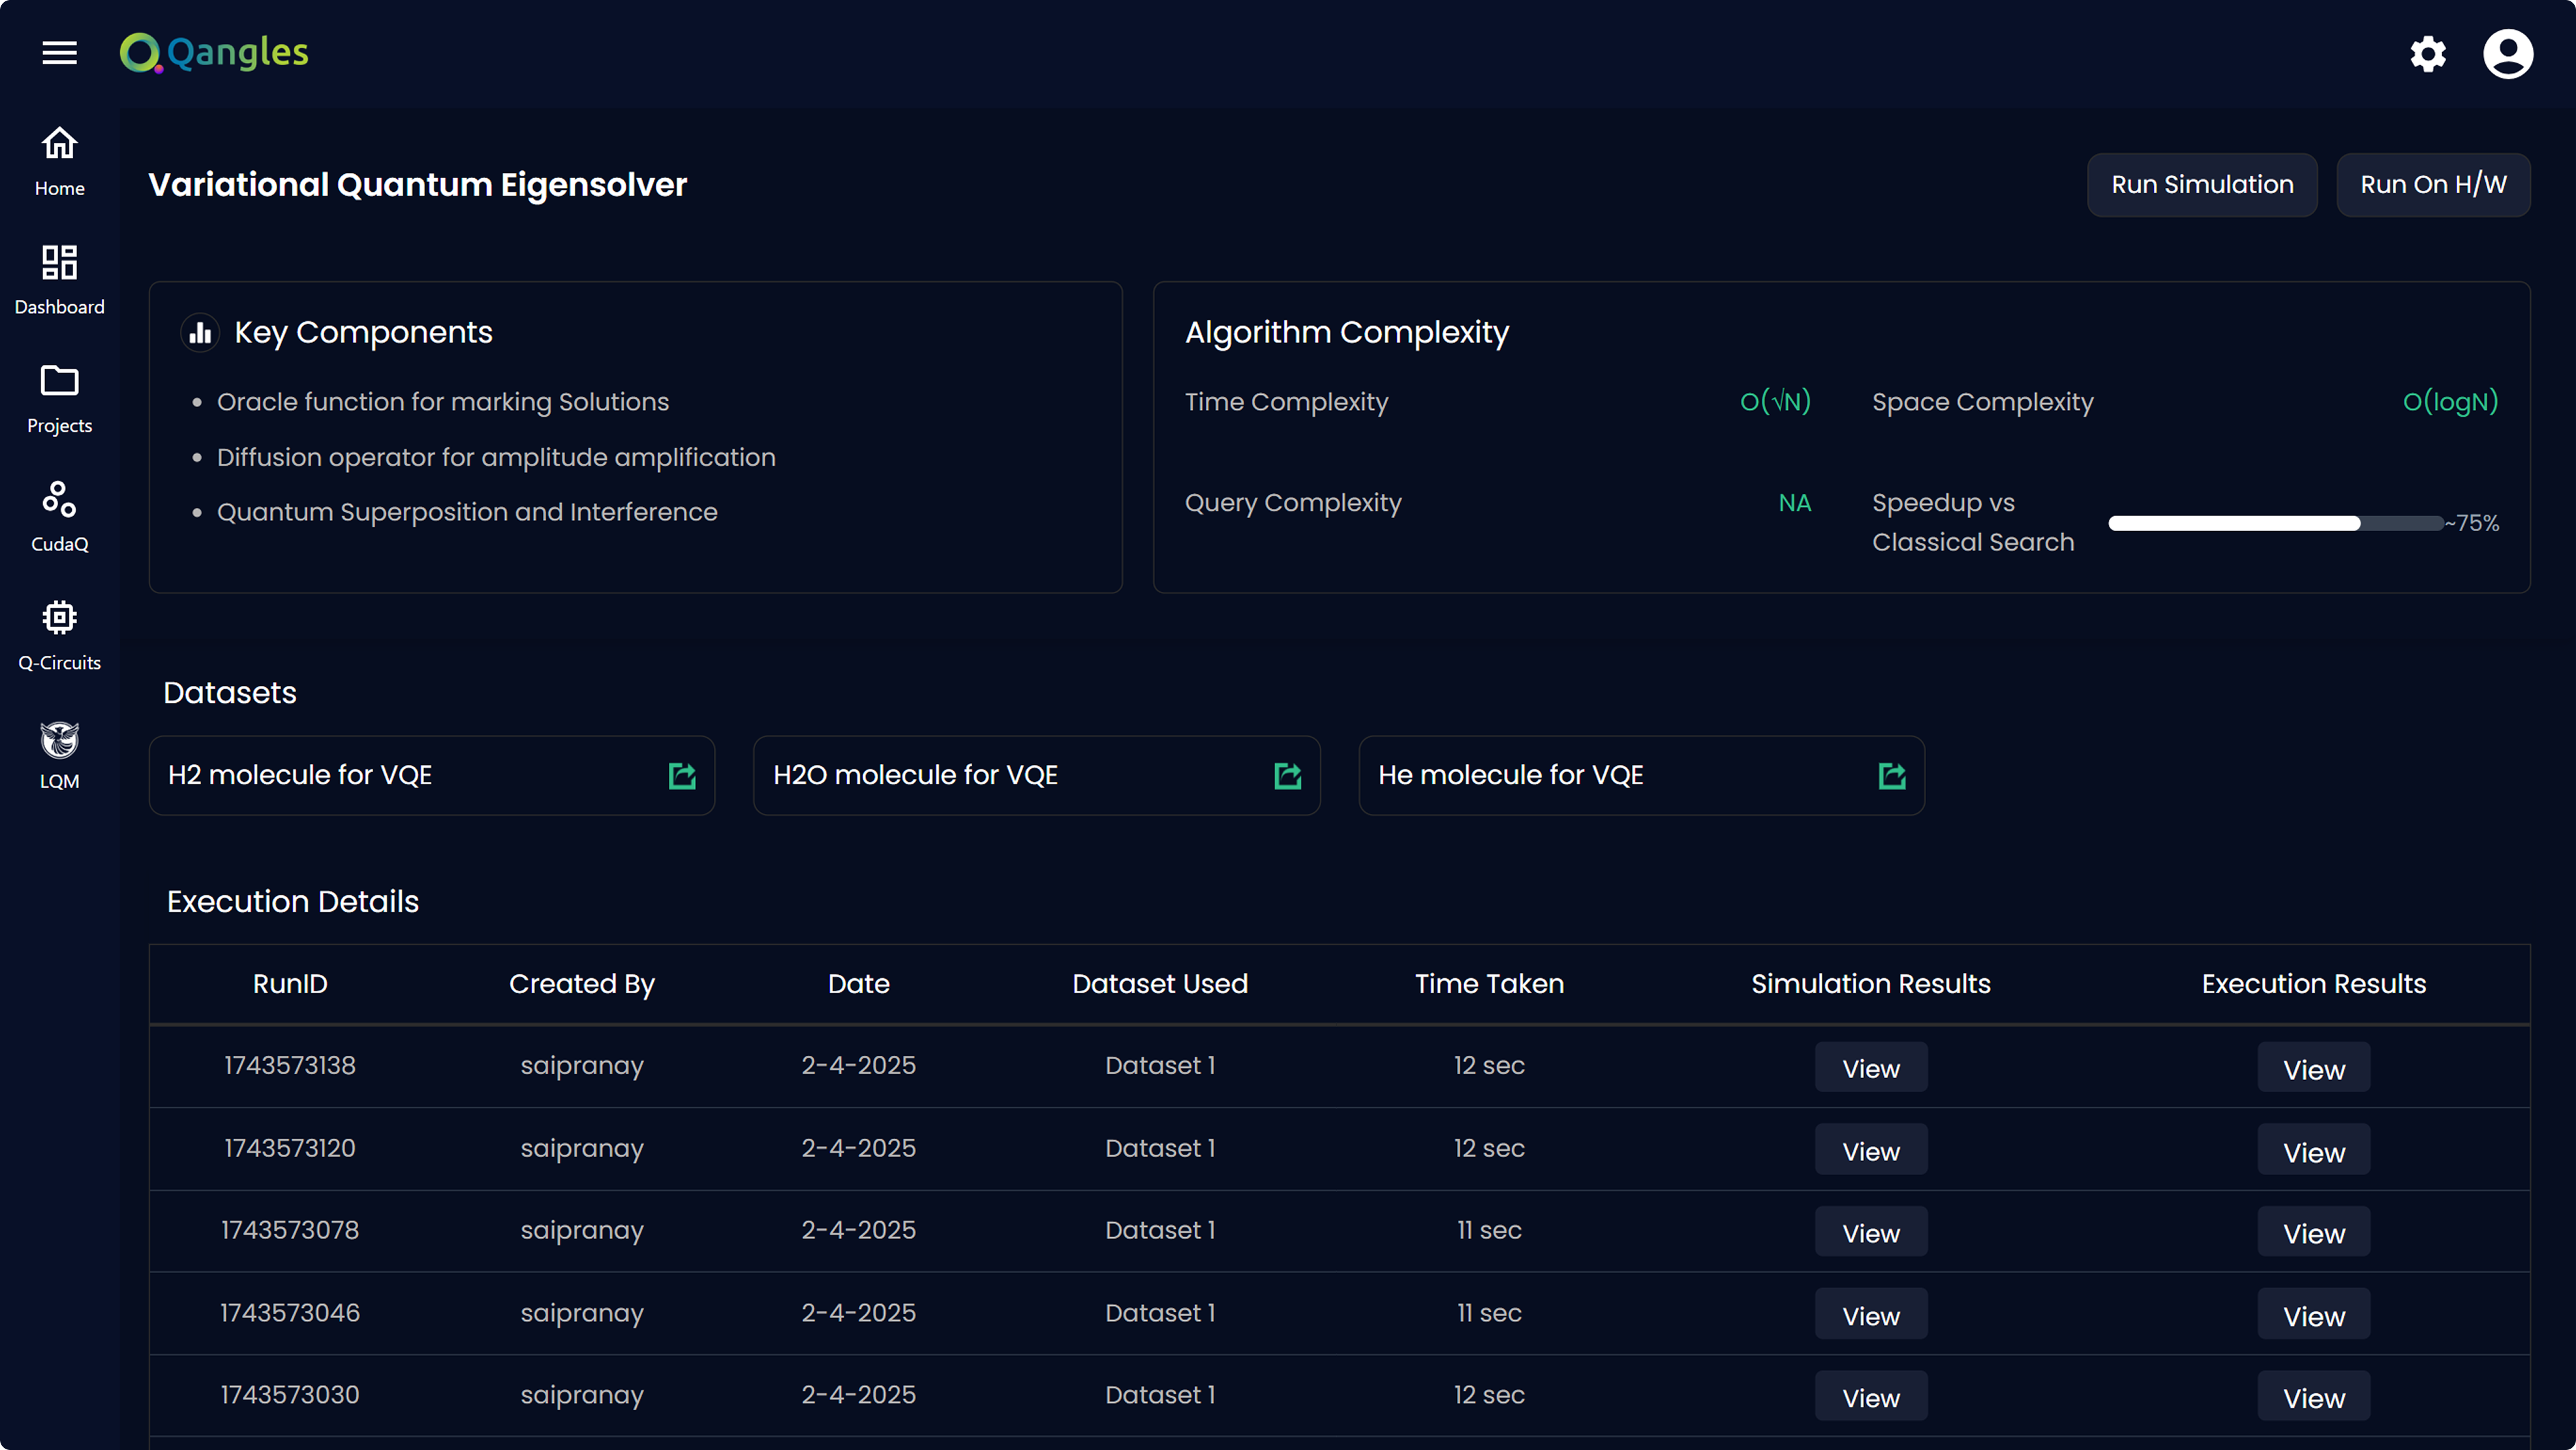This screenshot has height=1450, width=2576.
Task: View execution results for run 1743573030
Action: 2313,1397
